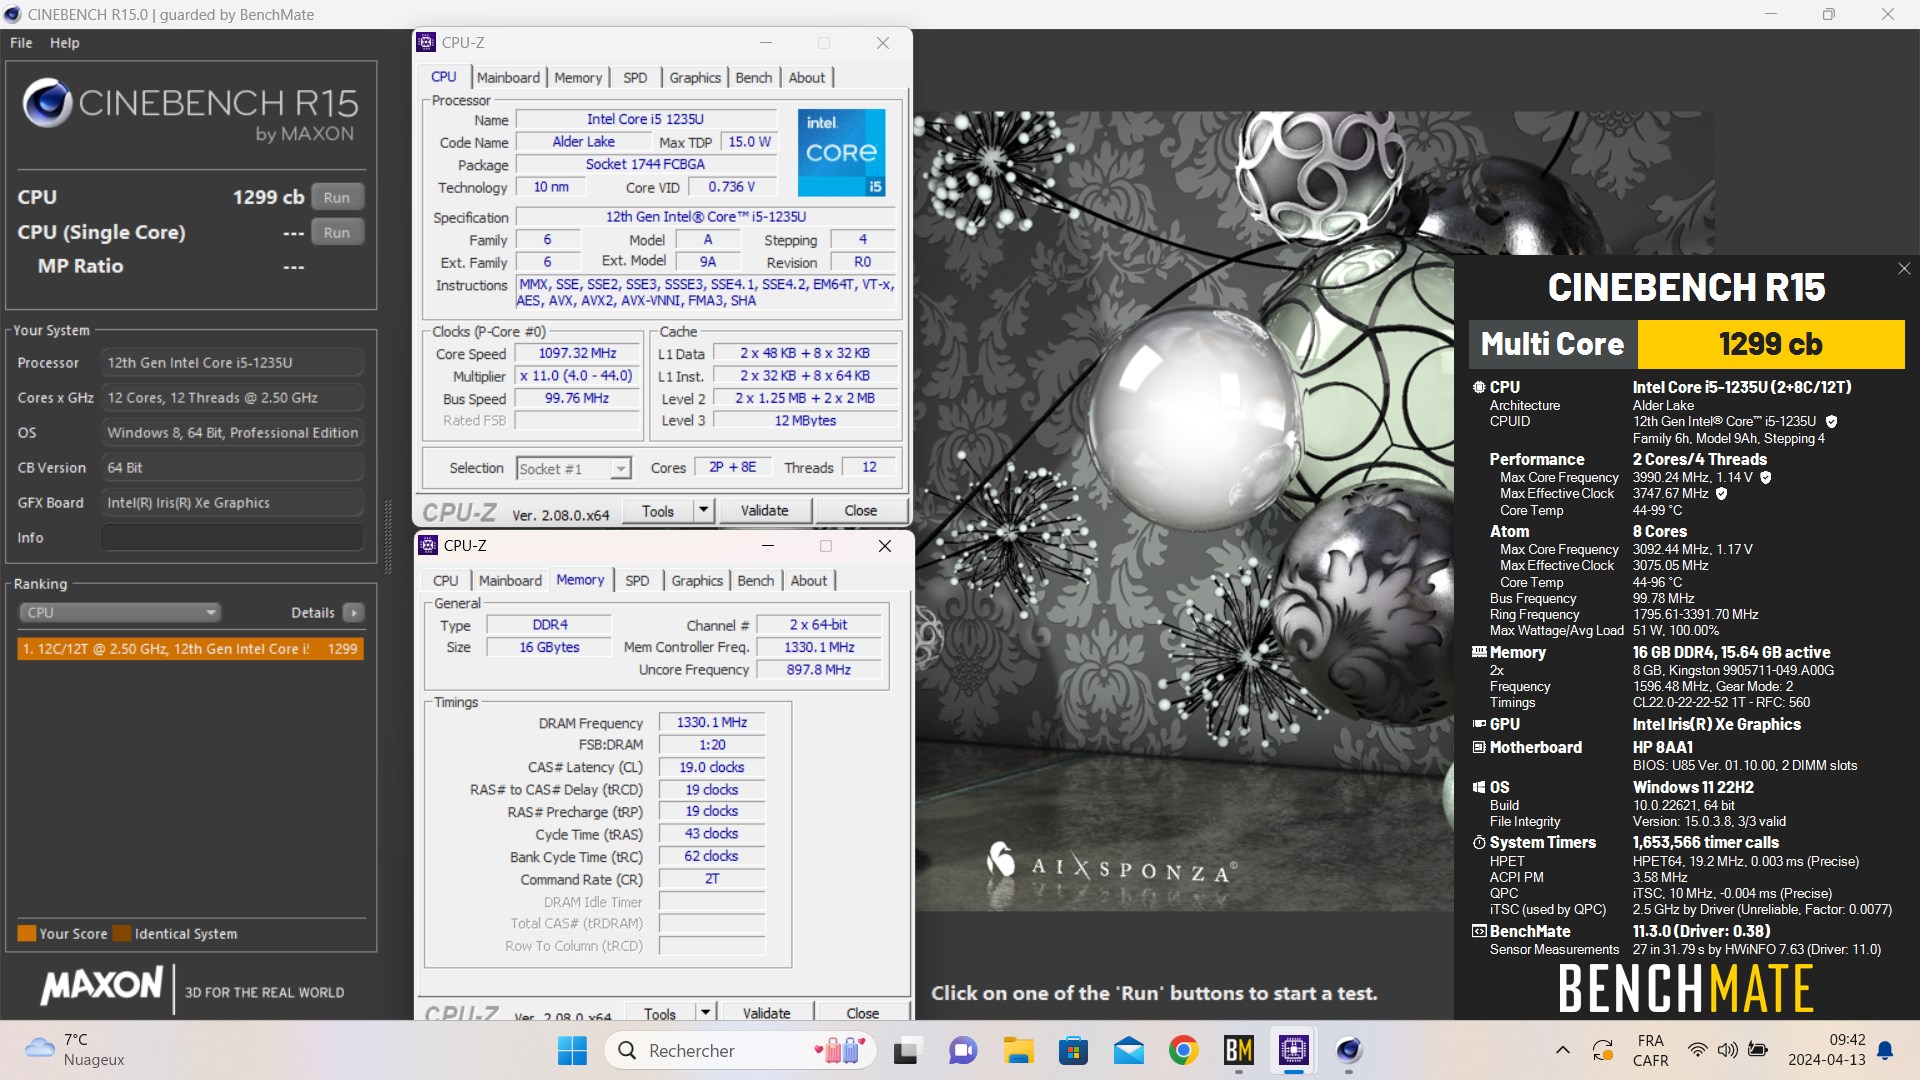Switch to Cinebench taskbar icon
This screenshot has width=1920, height=1080.
tap(1348, 1050)
